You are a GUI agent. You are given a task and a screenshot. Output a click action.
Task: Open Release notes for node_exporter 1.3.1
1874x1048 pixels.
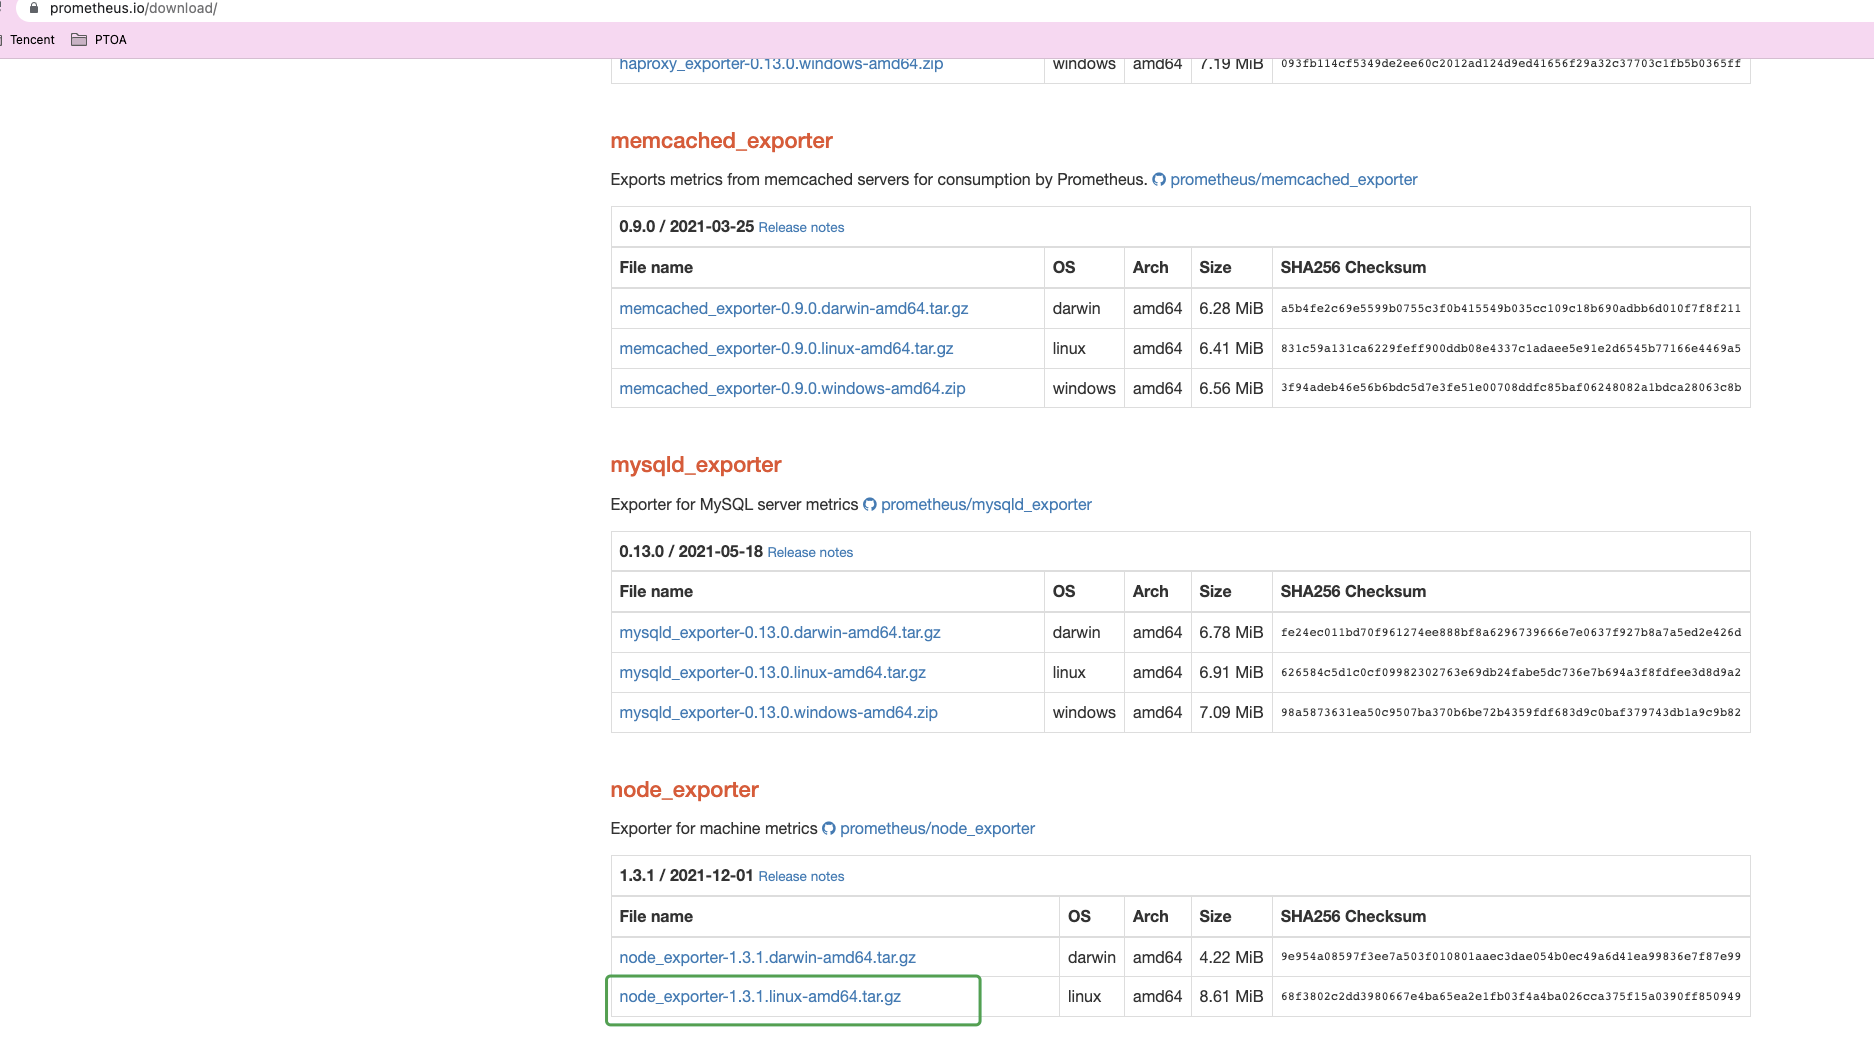801,877
